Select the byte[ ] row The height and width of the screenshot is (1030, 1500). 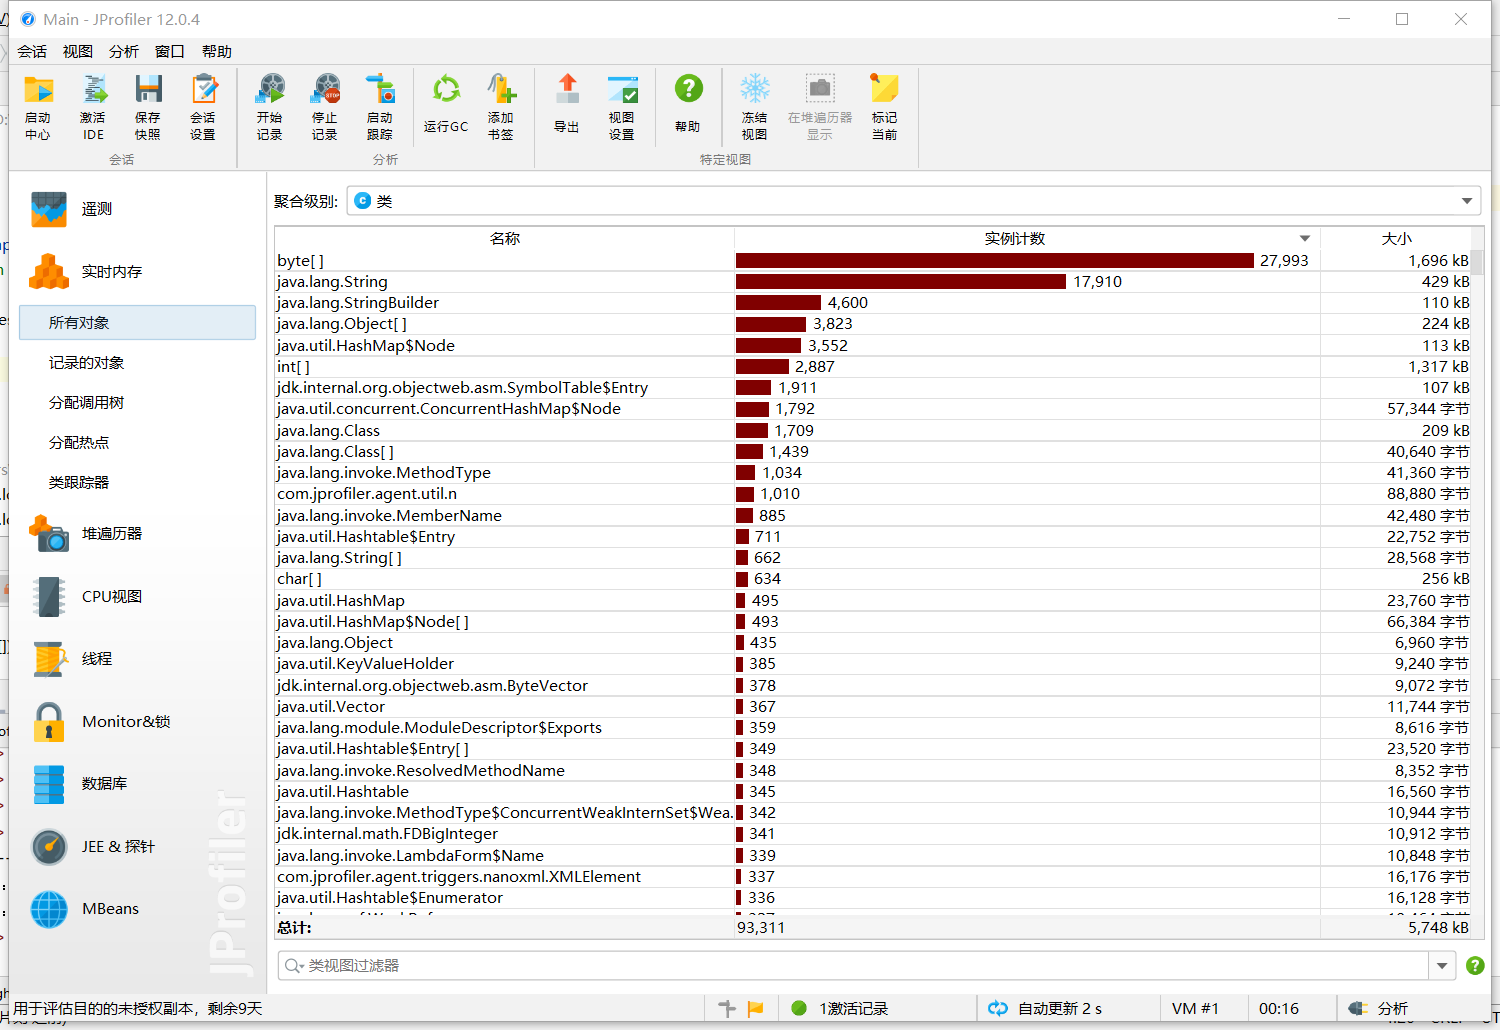873,260
